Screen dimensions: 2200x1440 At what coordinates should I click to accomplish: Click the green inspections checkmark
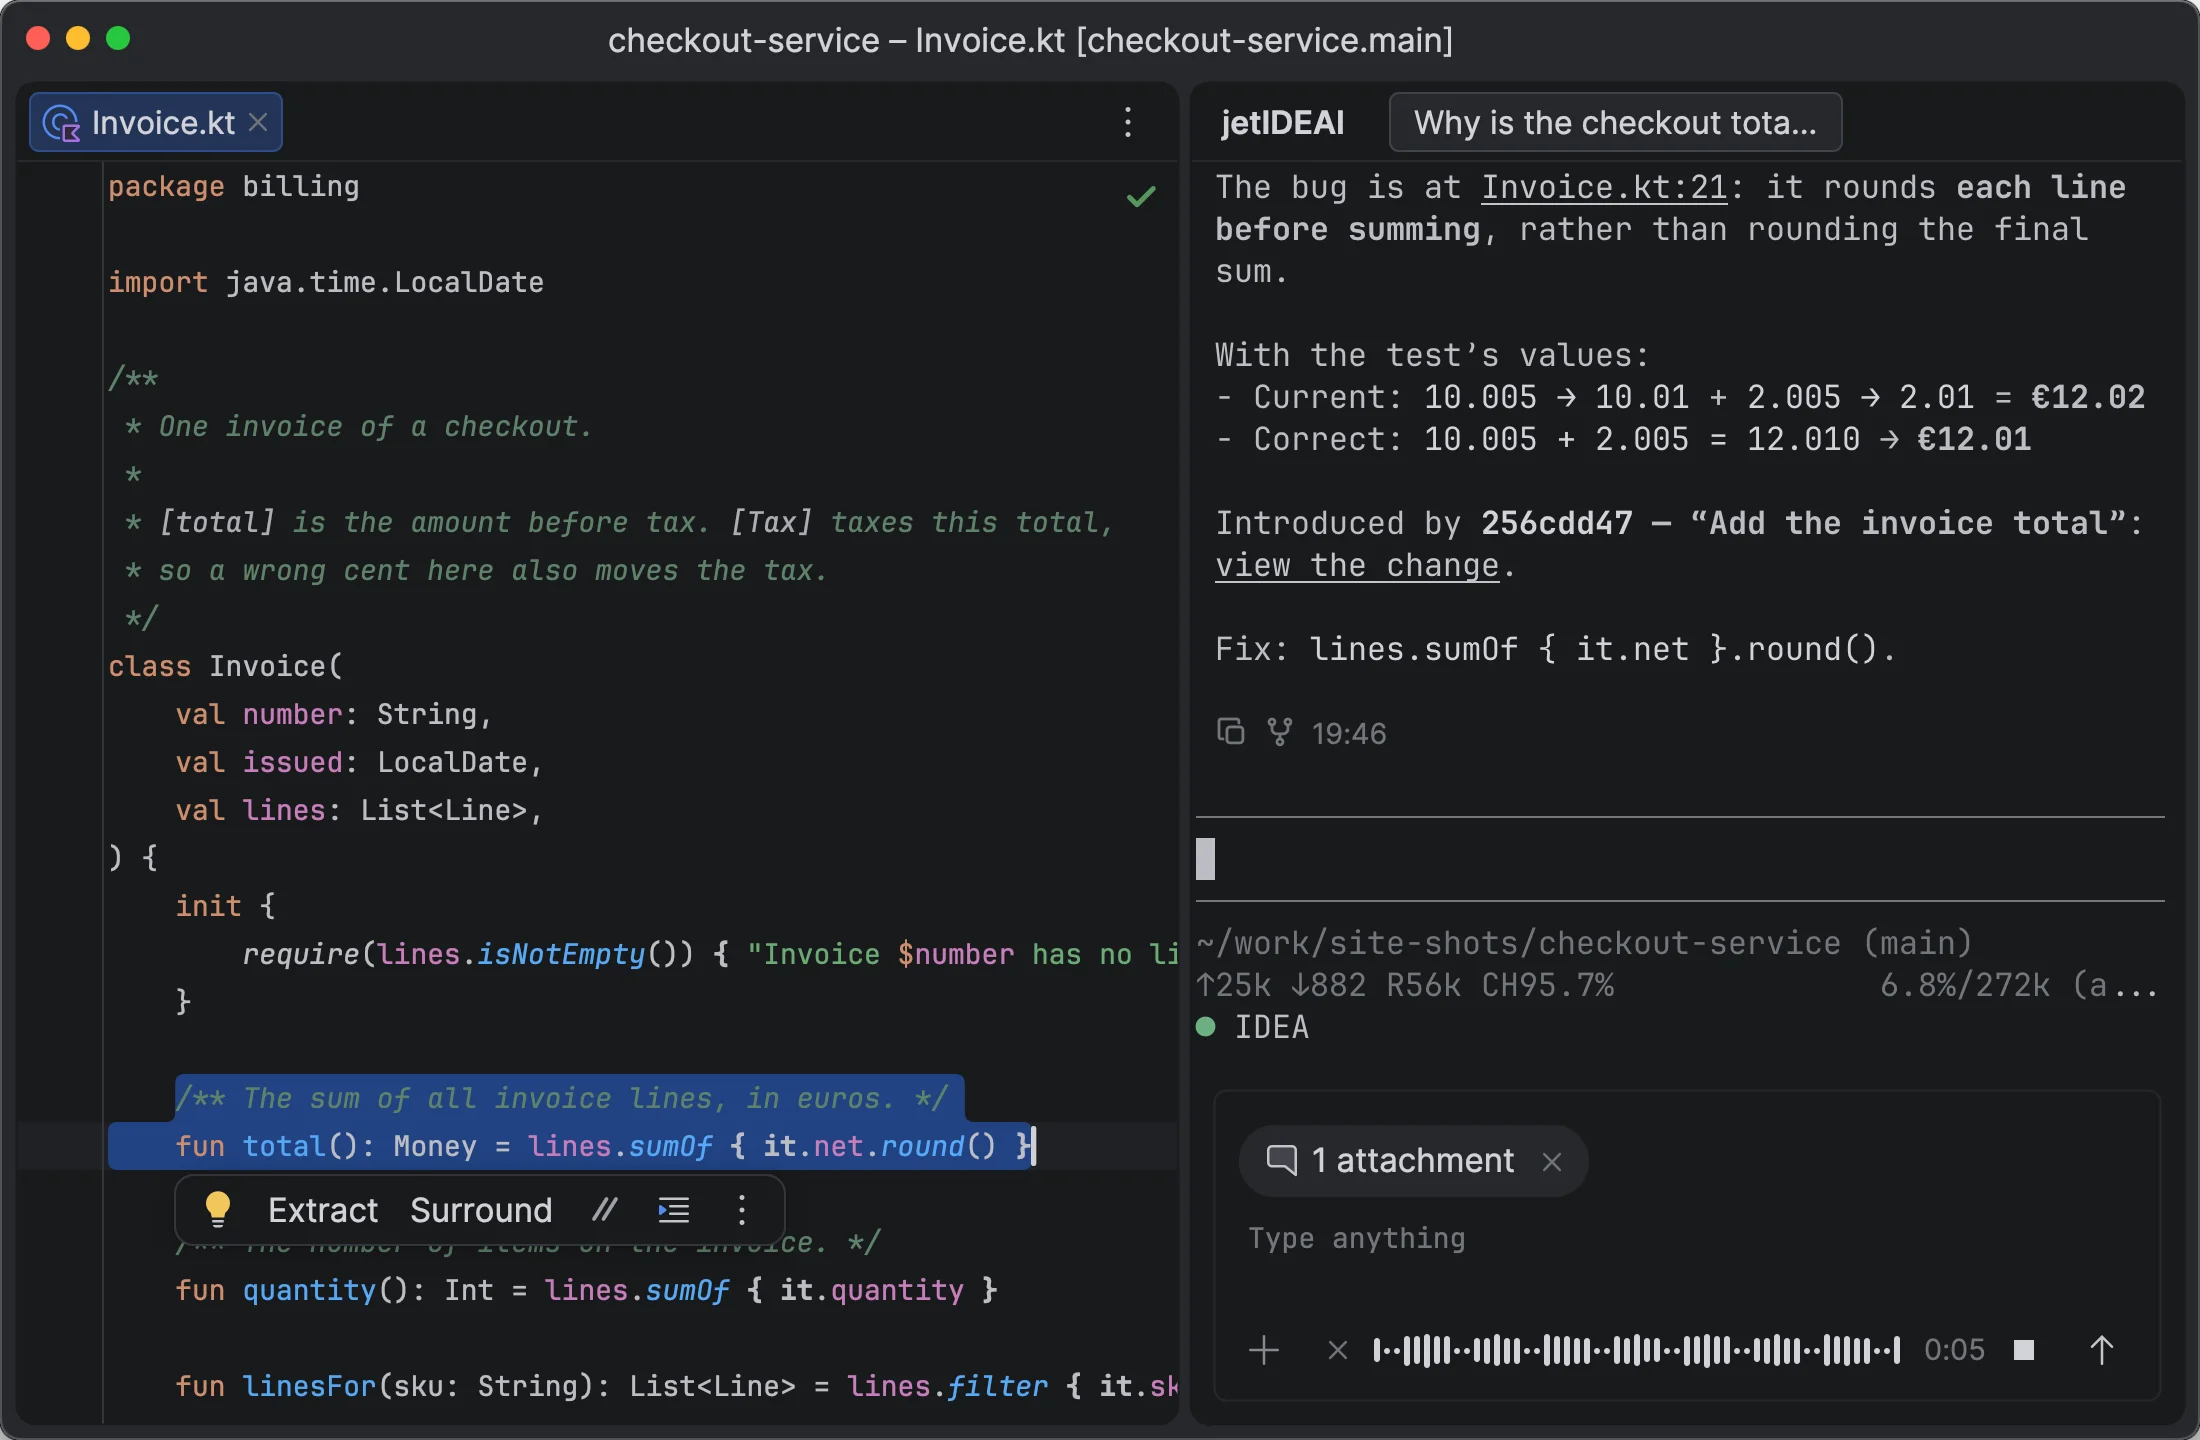(1141, 196)
